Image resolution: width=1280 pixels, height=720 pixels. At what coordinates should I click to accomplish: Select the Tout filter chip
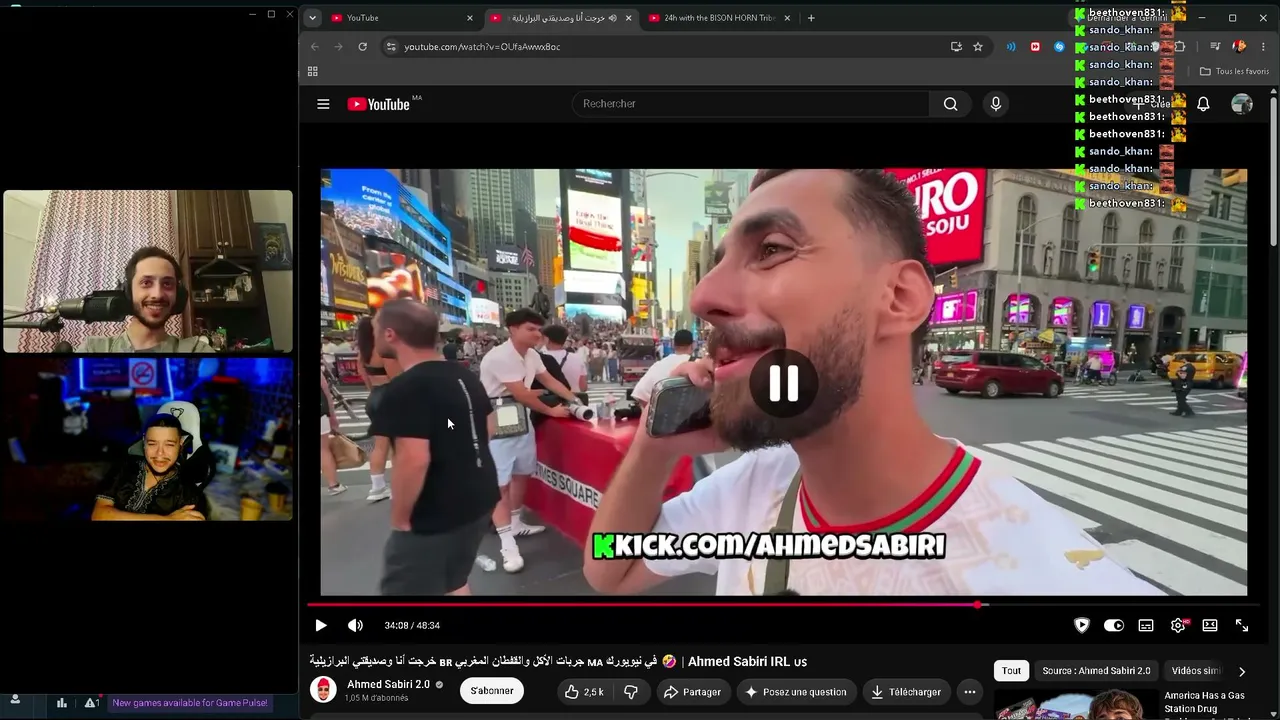pos(1012,671)
